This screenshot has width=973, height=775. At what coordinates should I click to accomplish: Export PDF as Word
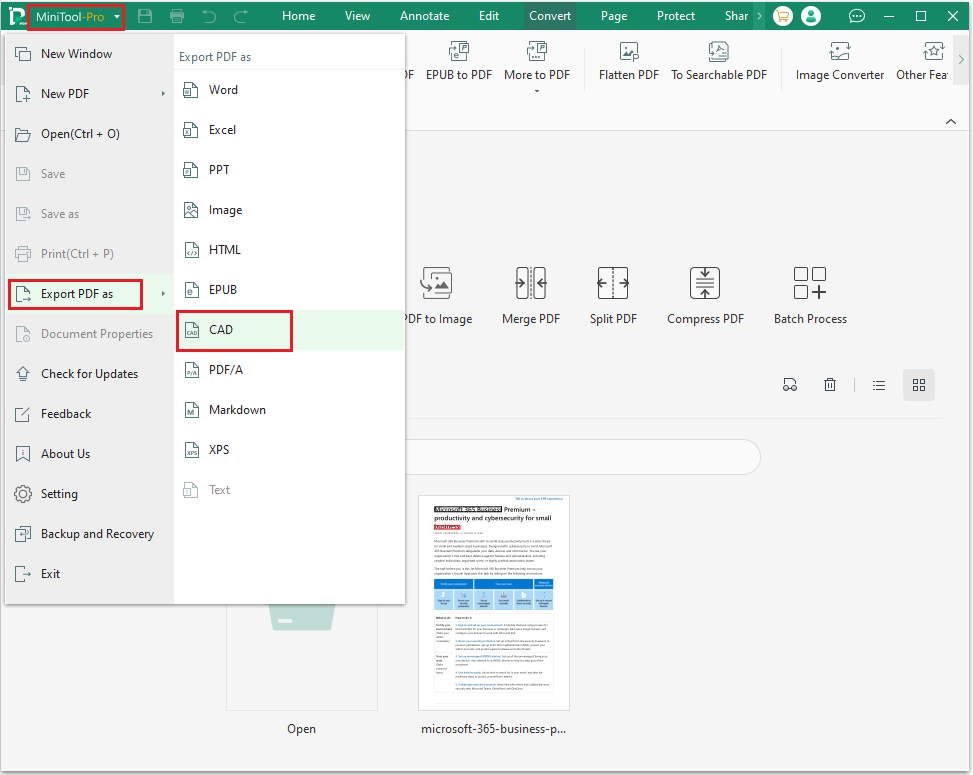[289, 90]
